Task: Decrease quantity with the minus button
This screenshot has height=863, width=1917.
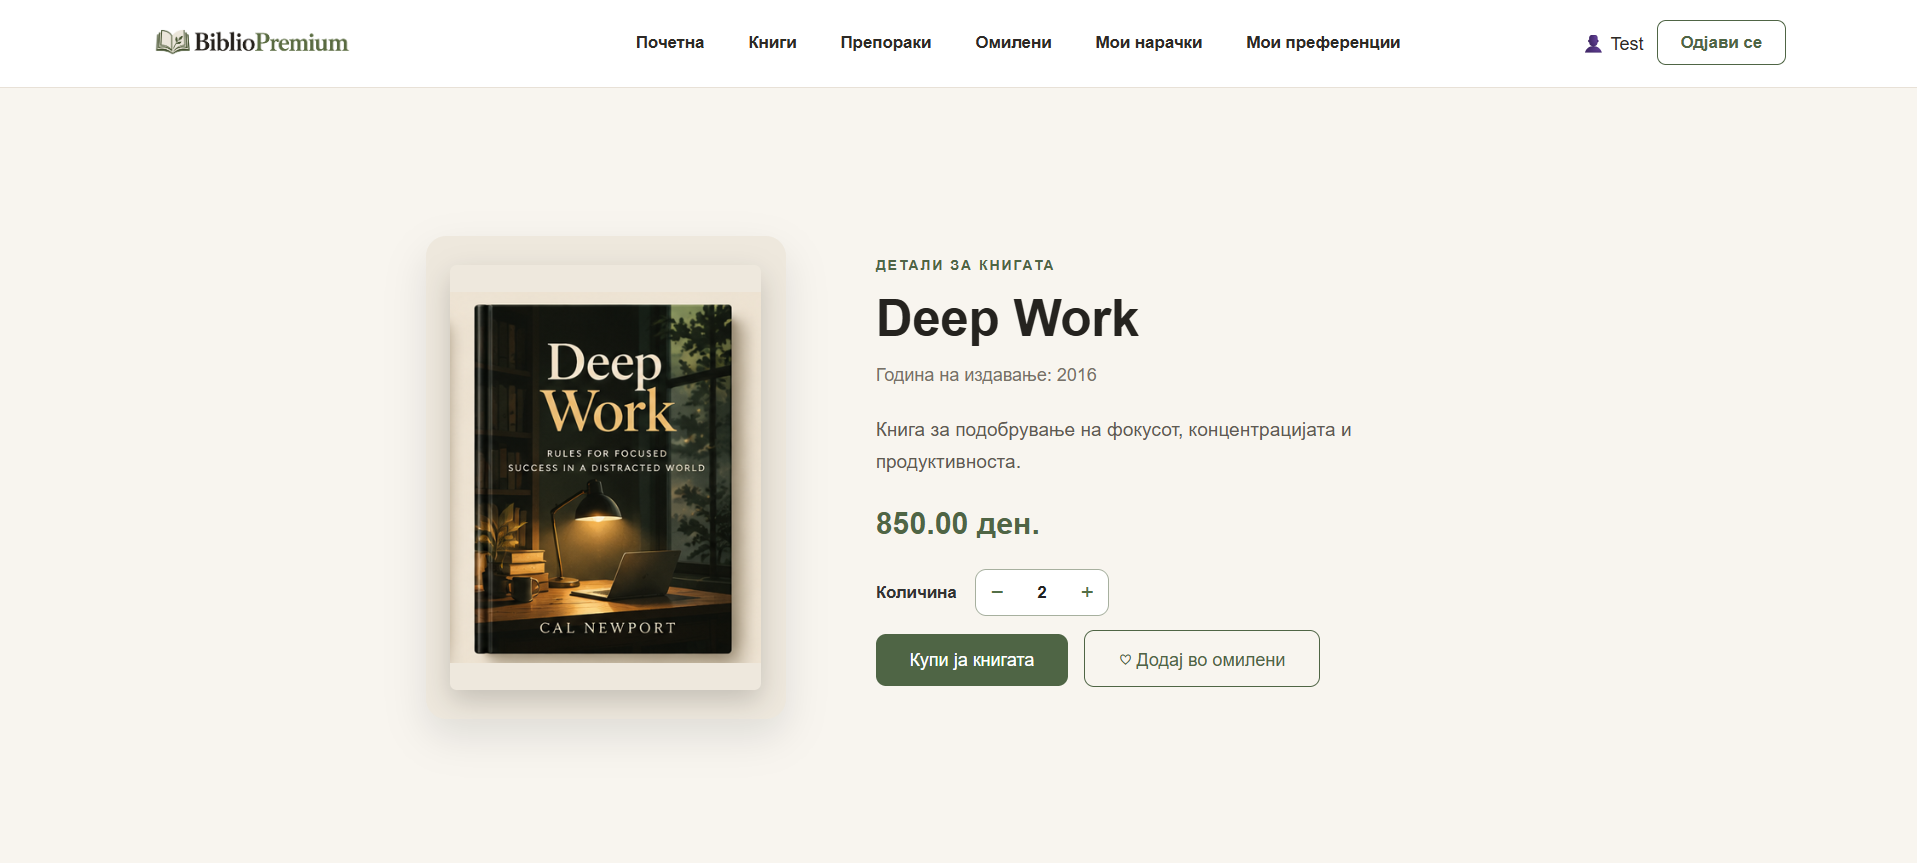Action: click(997, 592)
